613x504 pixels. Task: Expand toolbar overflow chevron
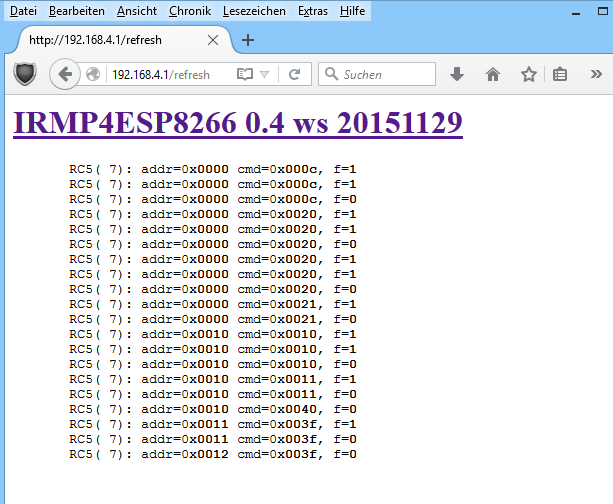tap(596, 74)
